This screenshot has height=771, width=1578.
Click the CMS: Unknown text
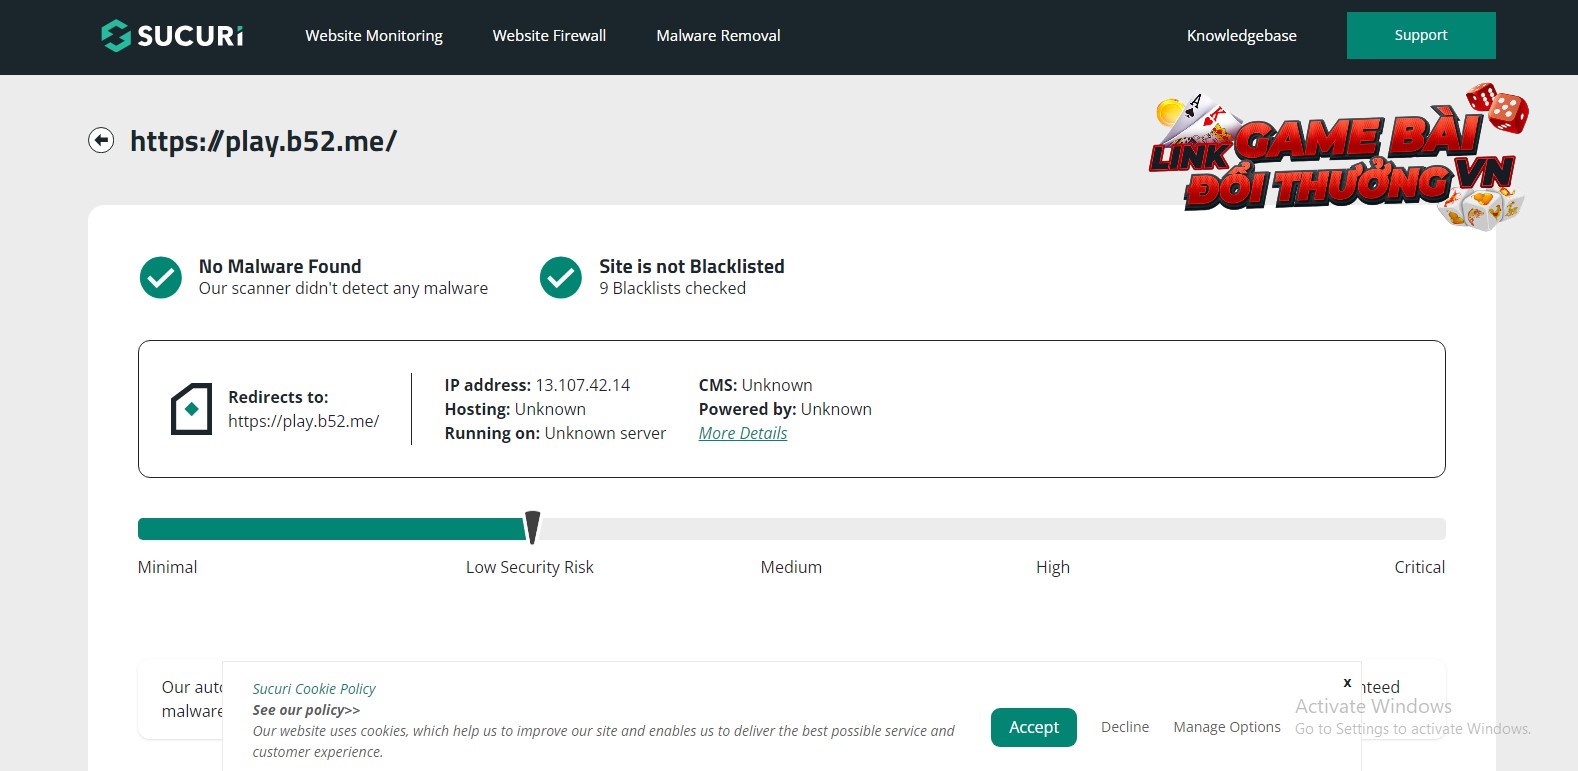(x=756, y=385)
